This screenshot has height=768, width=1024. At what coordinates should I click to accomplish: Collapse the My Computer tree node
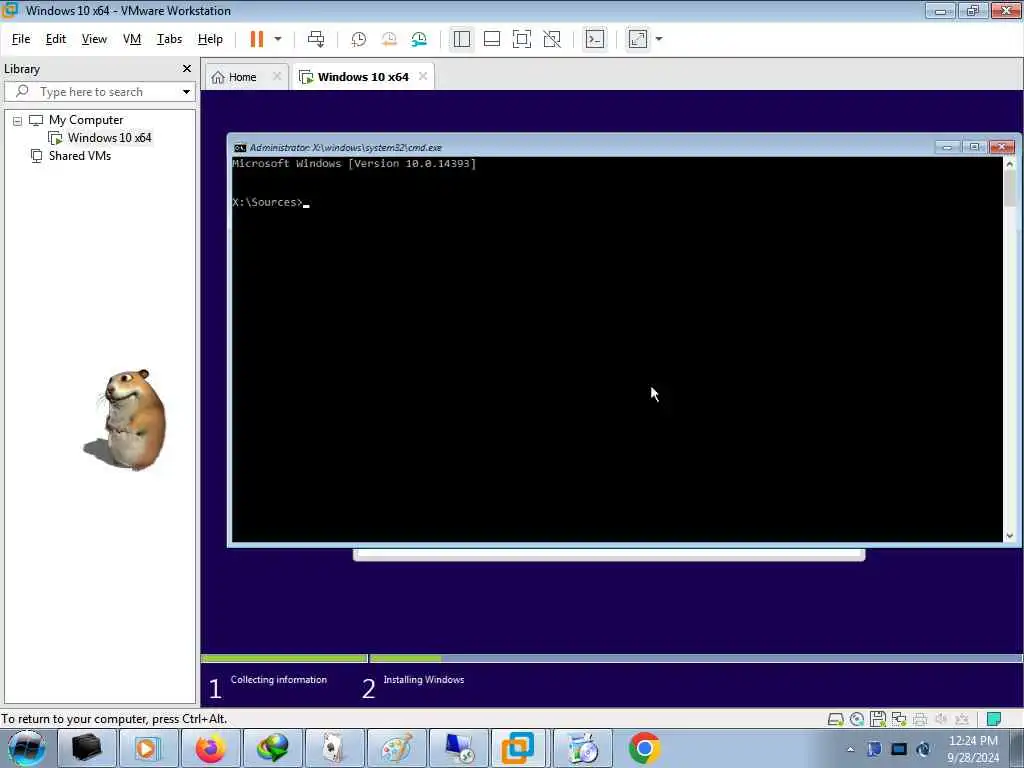coord(18,121)
